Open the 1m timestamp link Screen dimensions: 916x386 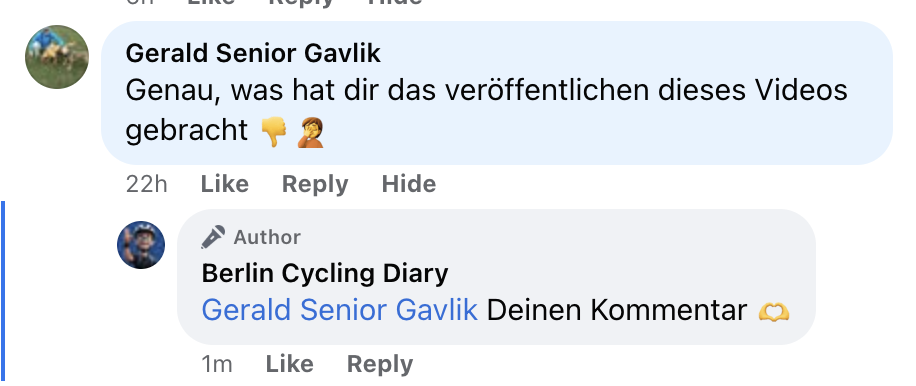[x=217, y=364]
